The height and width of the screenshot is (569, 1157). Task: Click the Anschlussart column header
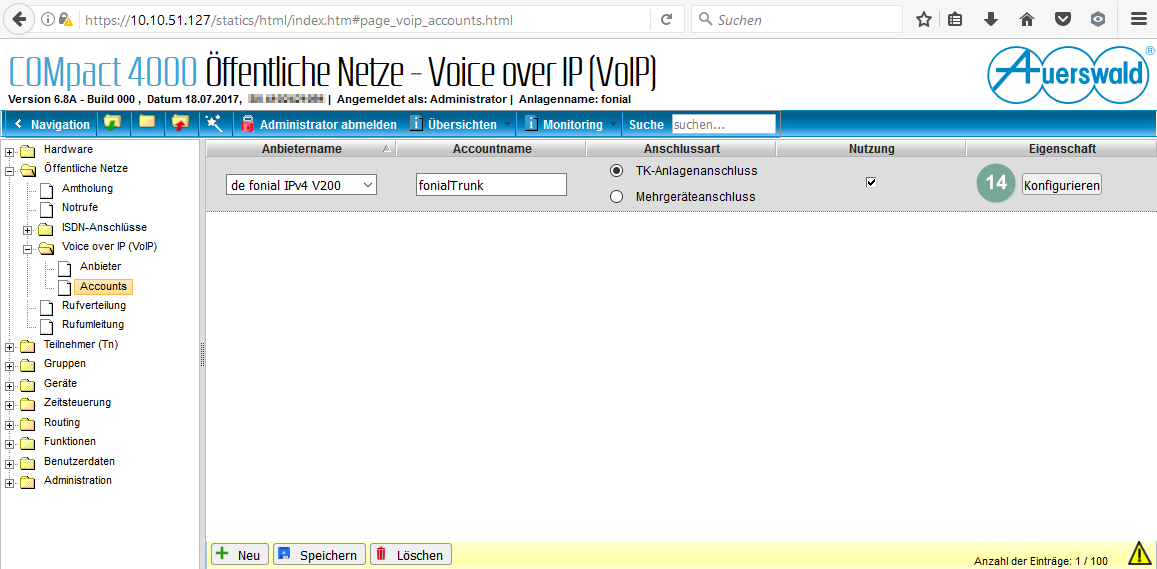pos(682,149)
